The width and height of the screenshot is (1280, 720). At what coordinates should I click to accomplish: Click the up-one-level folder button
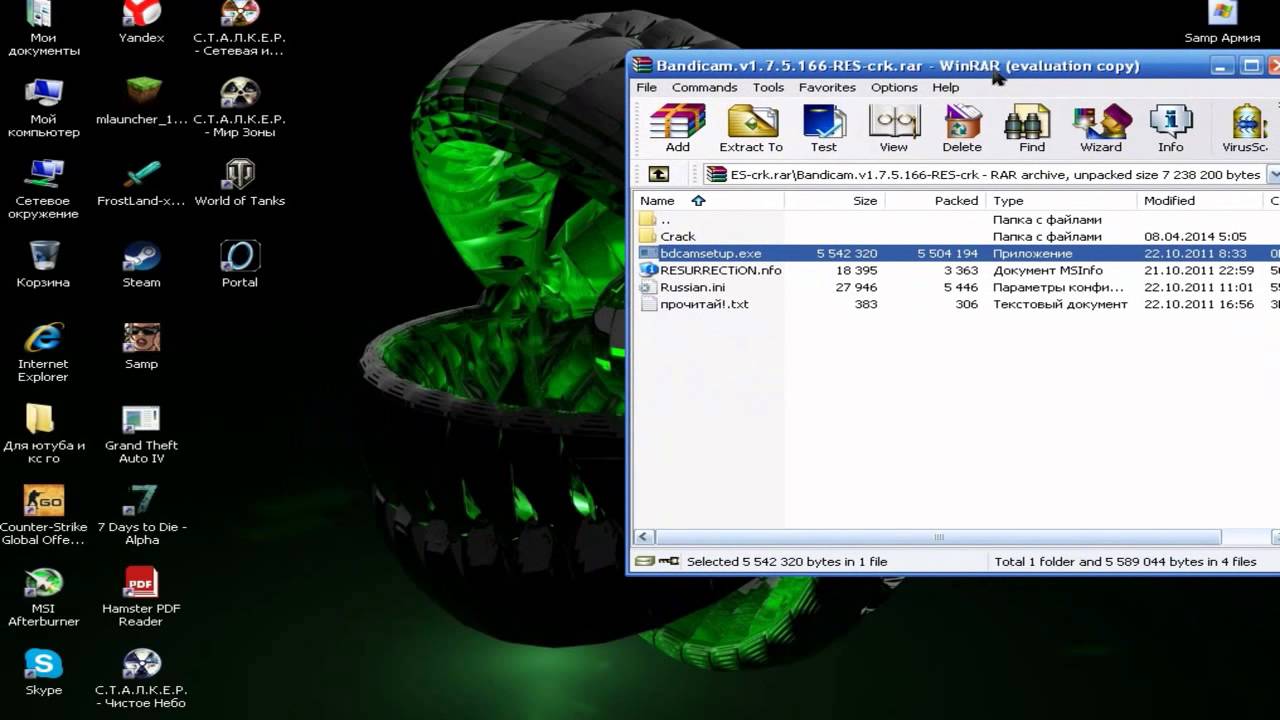click(658, 174)
